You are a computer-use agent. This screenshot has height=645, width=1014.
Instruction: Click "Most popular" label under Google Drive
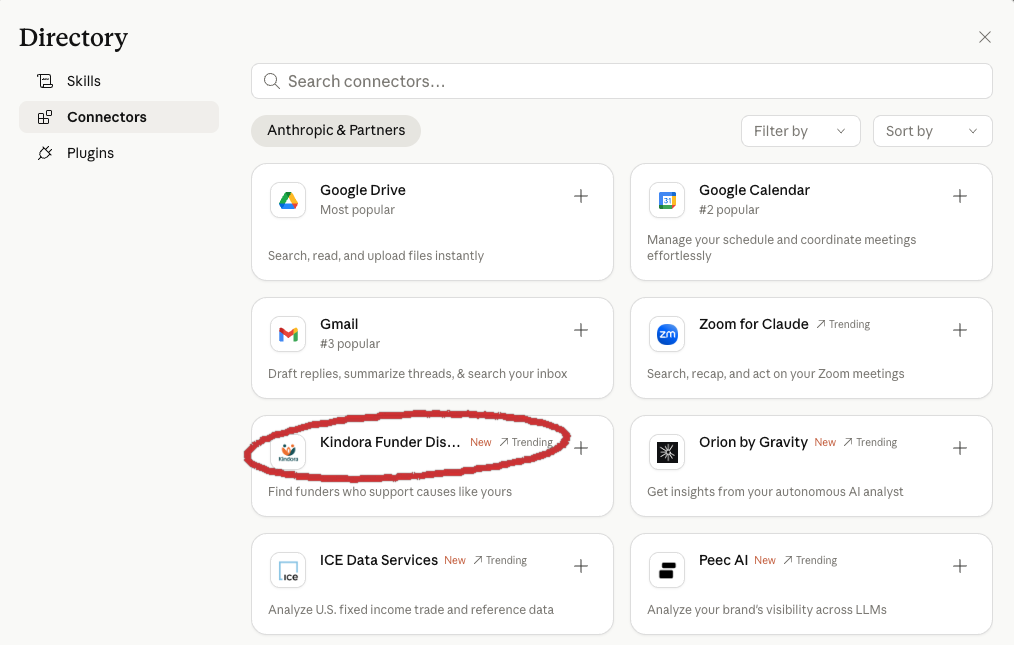[357, 210]
